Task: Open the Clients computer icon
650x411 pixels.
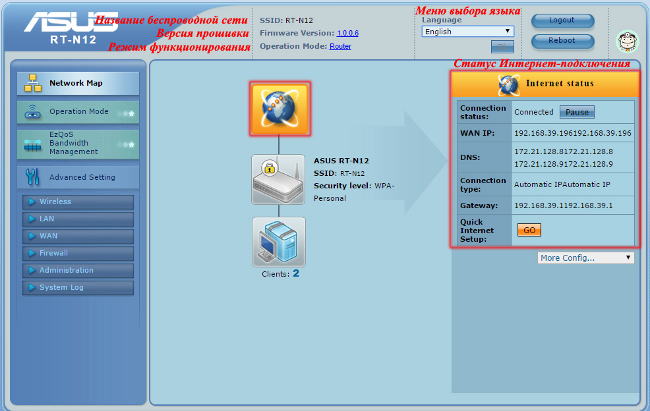Action: click(279, 242)
